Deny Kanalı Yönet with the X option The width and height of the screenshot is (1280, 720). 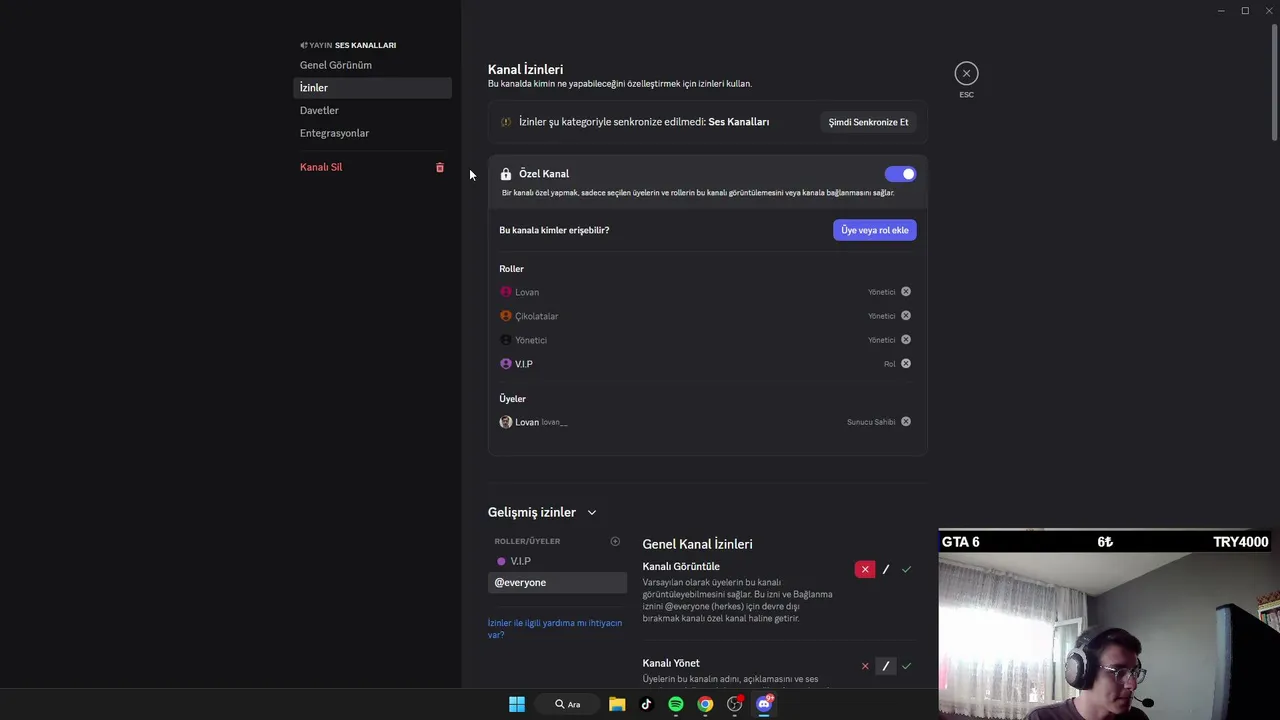coord(865,666)
